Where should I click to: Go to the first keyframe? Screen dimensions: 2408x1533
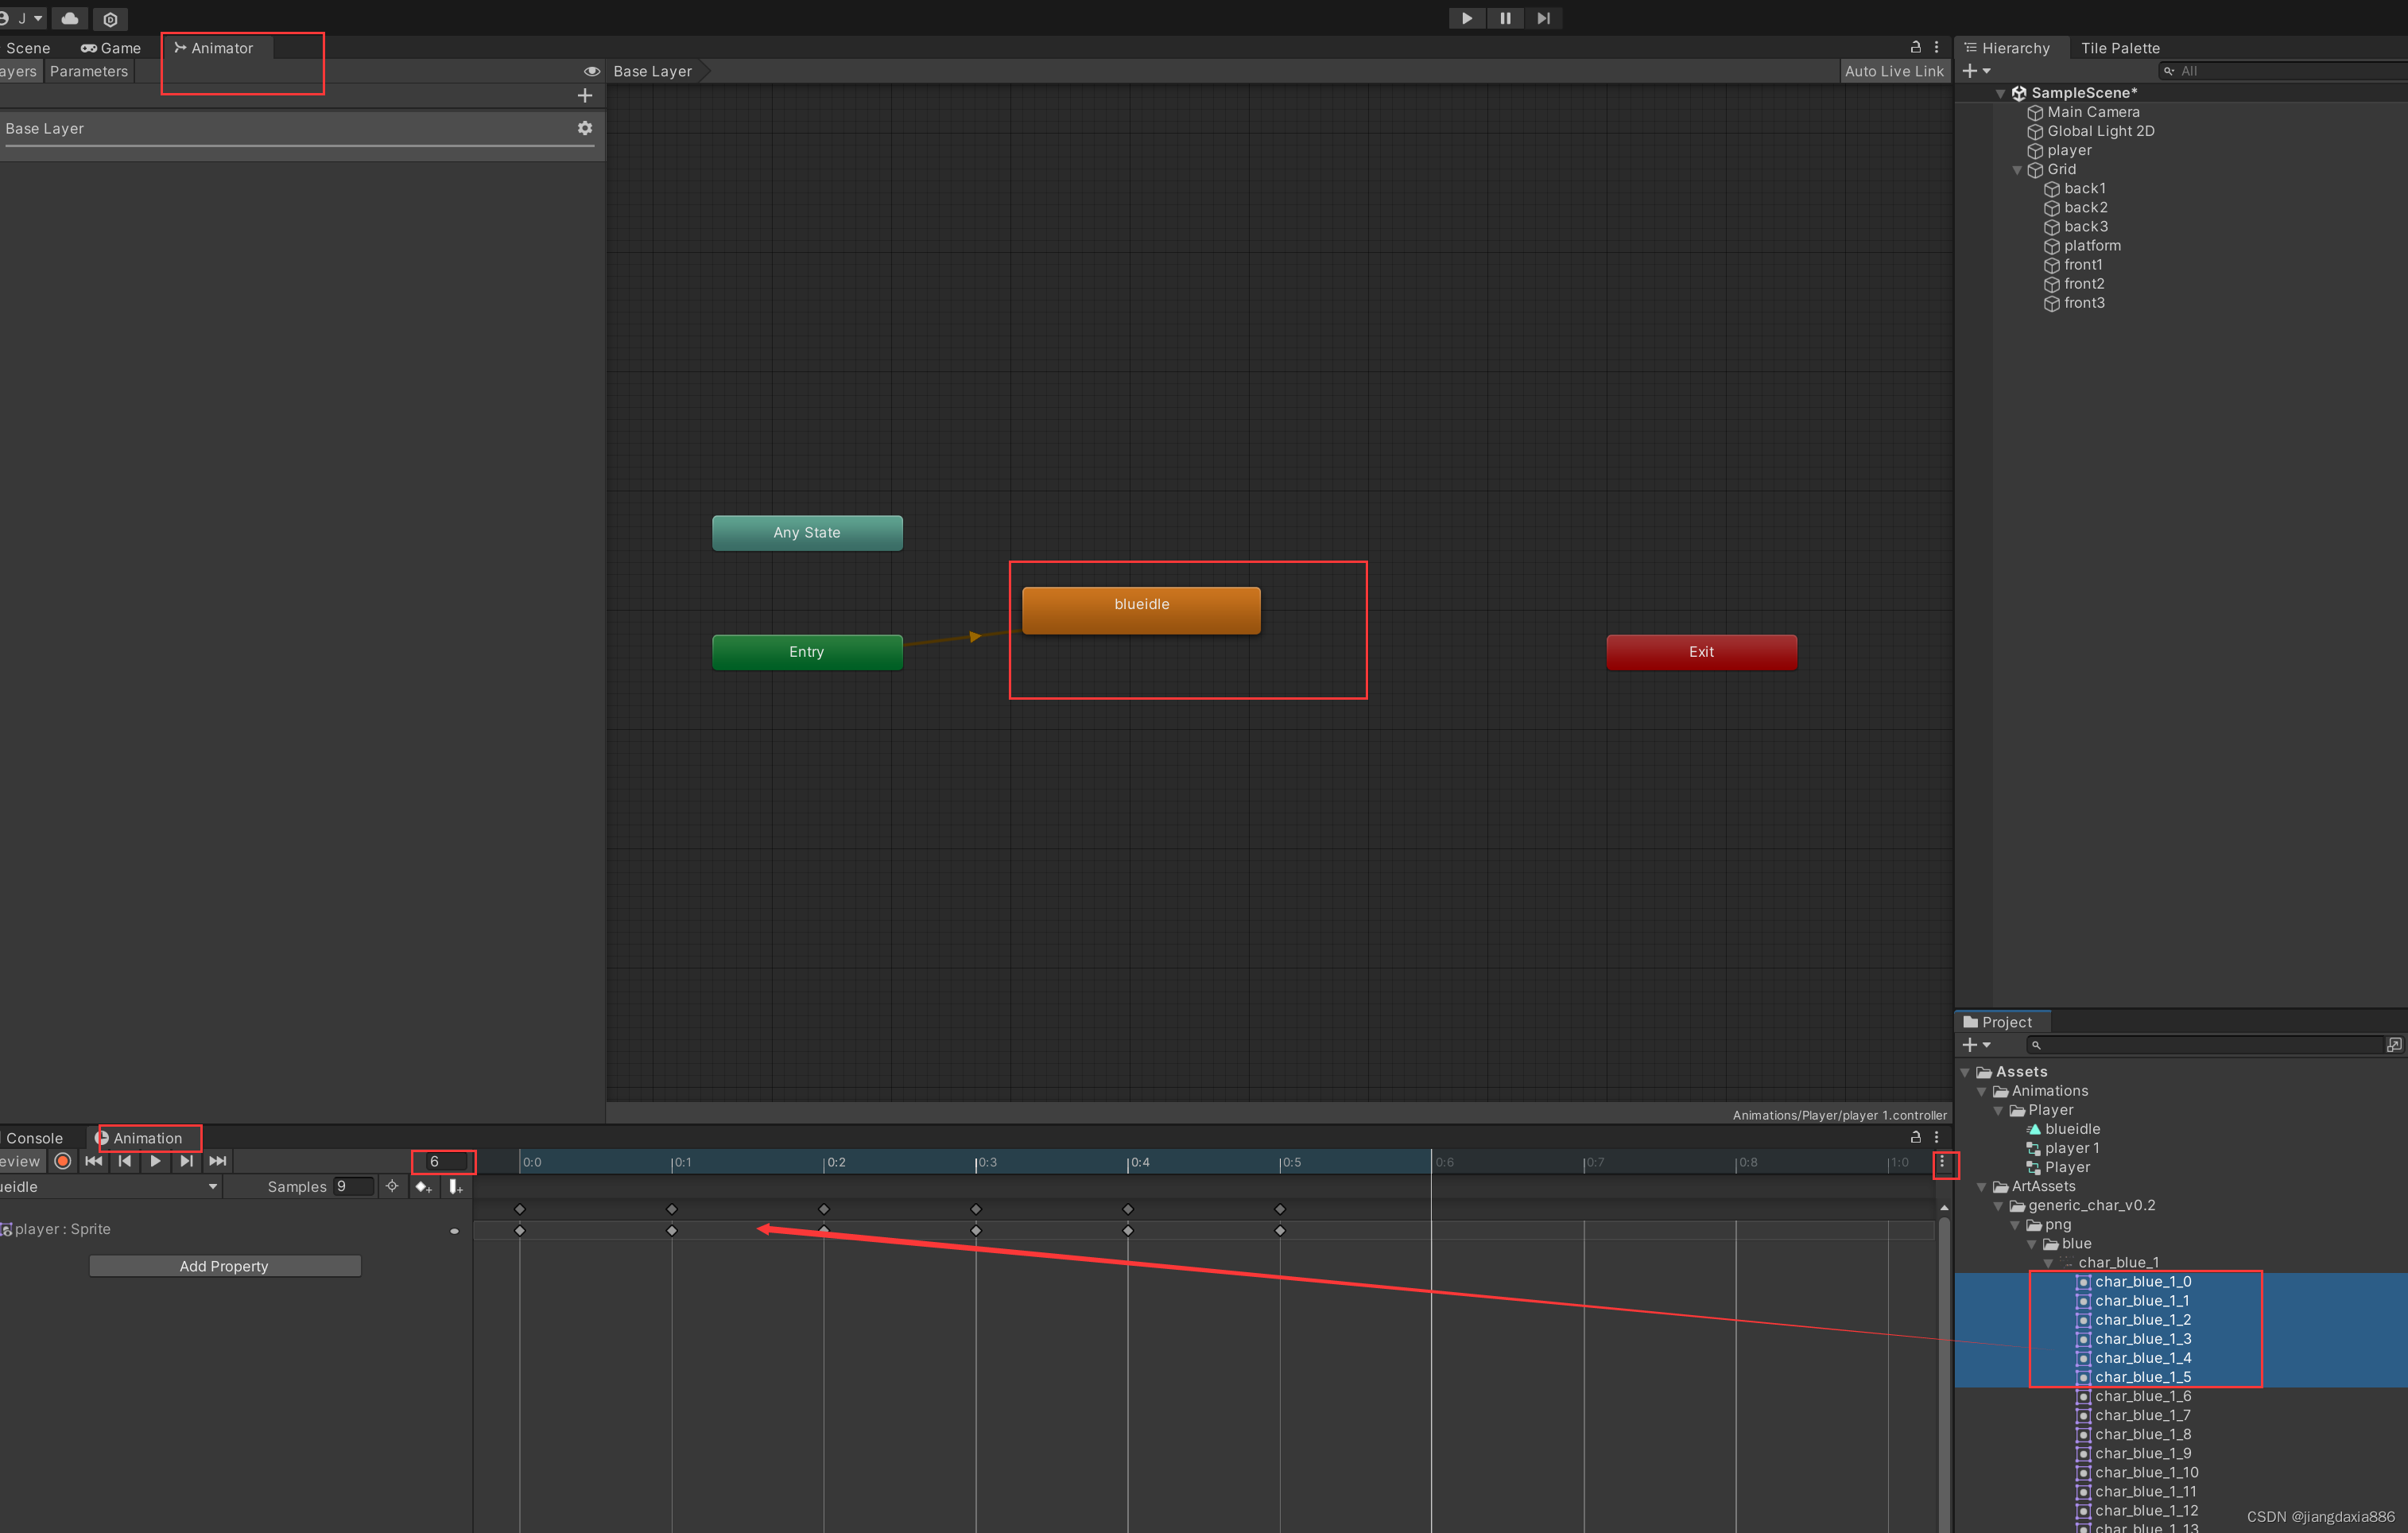click(x=93, y=1161)
